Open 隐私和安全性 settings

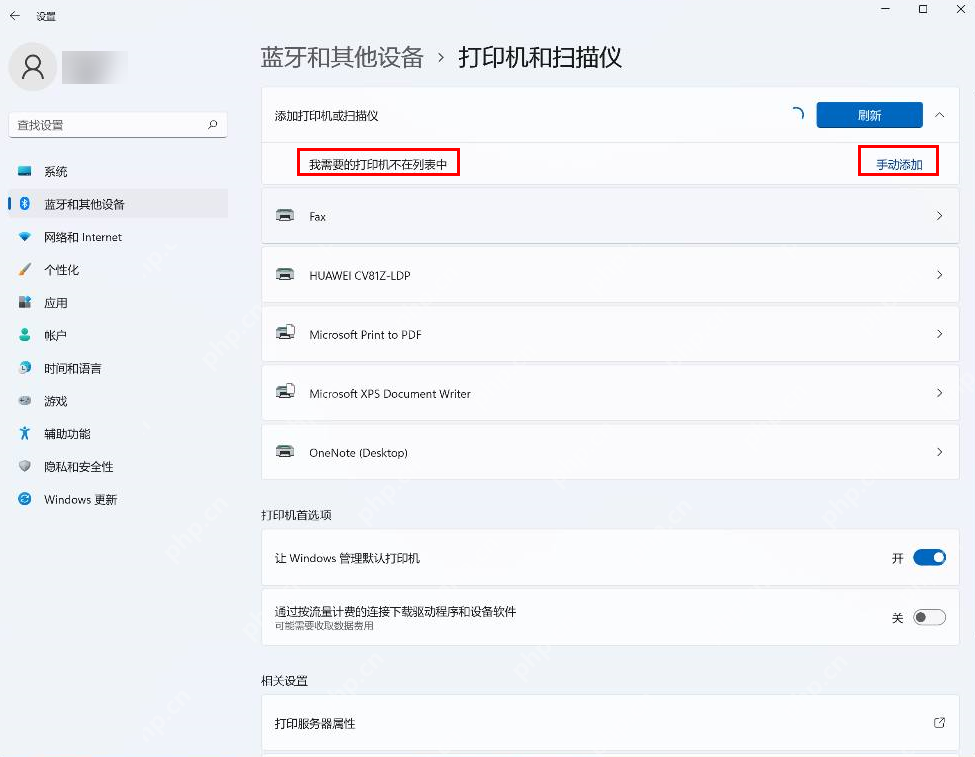118,467
